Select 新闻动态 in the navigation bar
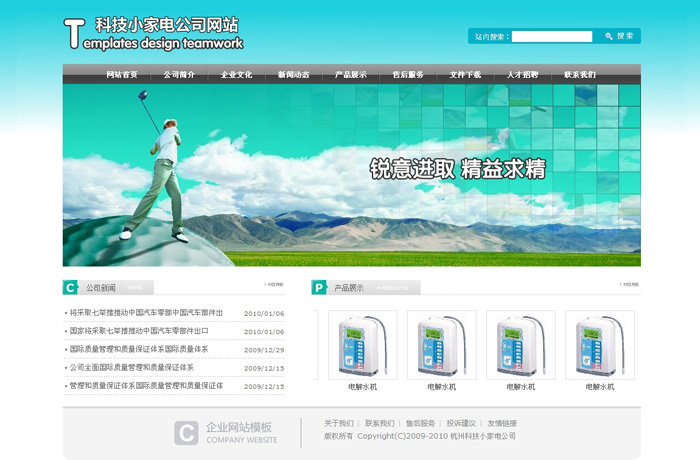700x460 pixels. click(293, 75)
